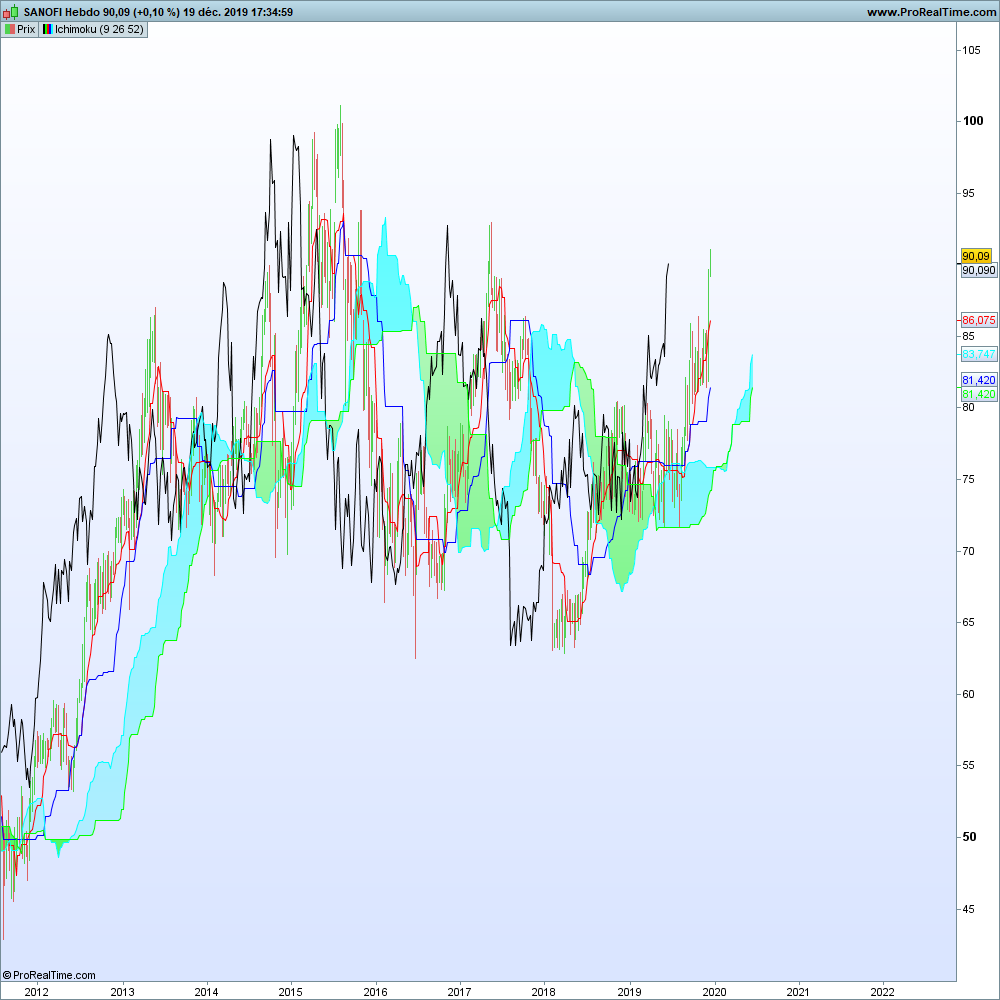
Task: Click the 55 price axis label
Action: (x=969, y=765)
